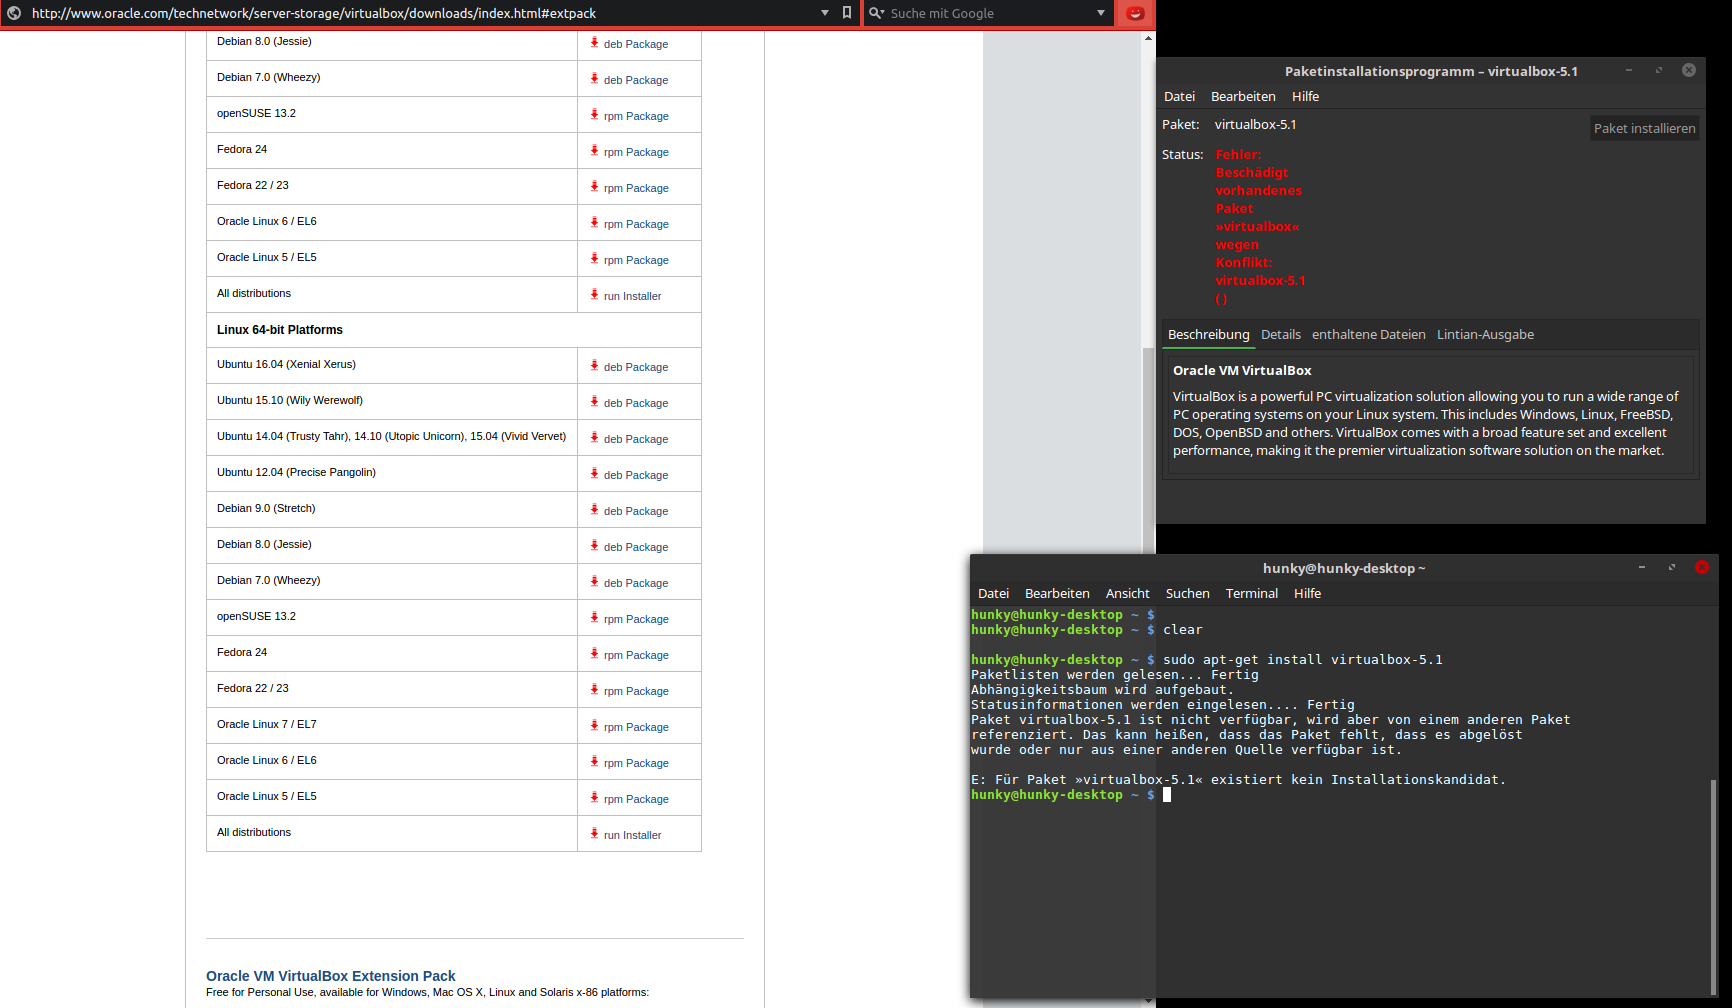
Task: Maximize the Paketinstallationsprogramm window
Action: click(1658, 70)
